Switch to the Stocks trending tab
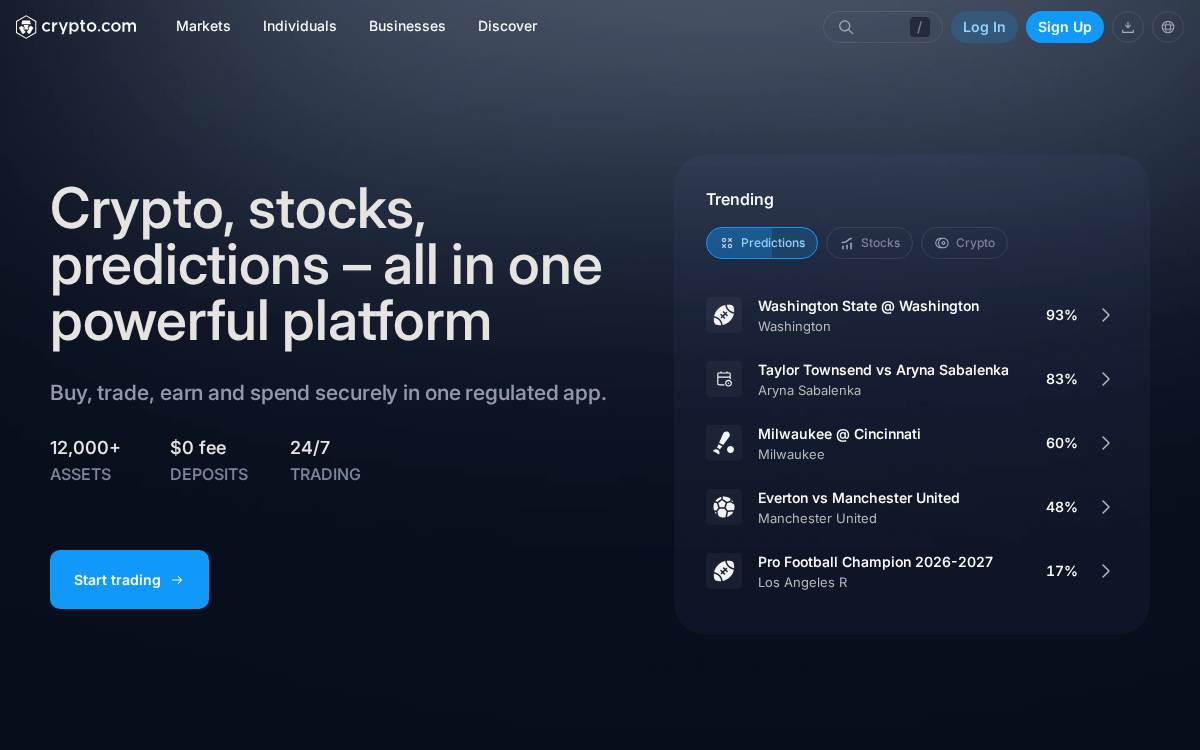1200x750 pixels. (x=869, y=243)
